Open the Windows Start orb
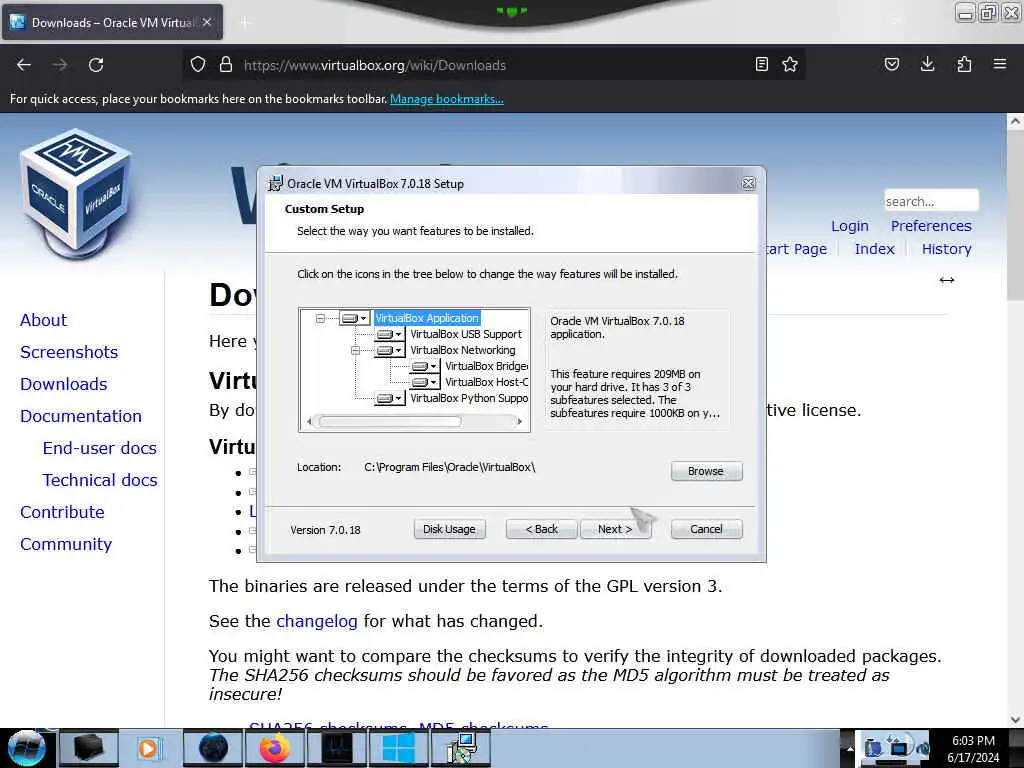Screen dimensions: 1024x768 26,748
